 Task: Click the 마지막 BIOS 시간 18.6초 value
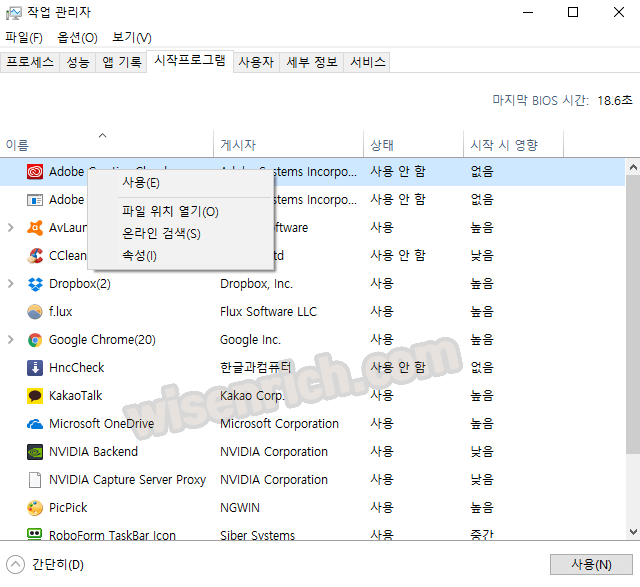[615, 100]
